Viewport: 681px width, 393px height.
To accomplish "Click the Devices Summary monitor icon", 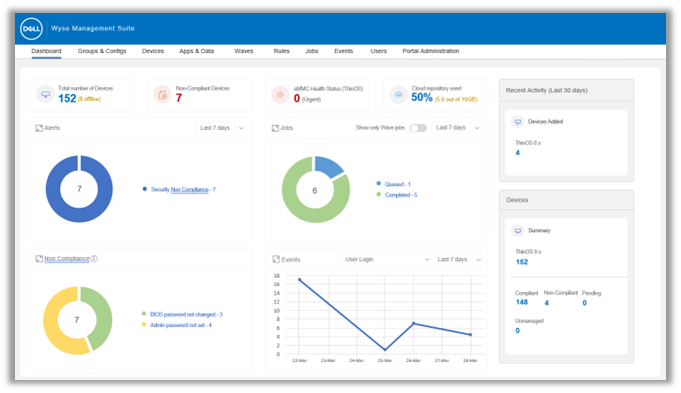I will (x=518, y=231).
